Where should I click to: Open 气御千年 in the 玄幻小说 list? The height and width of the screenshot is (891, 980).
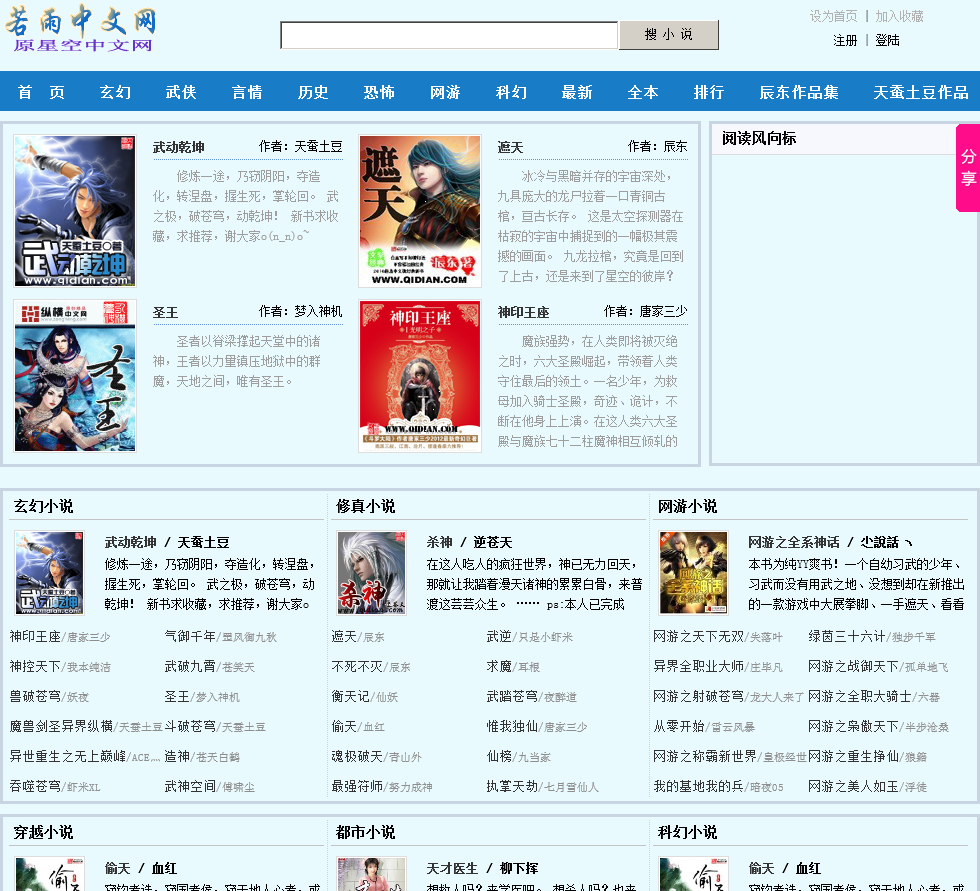point(190,637)
